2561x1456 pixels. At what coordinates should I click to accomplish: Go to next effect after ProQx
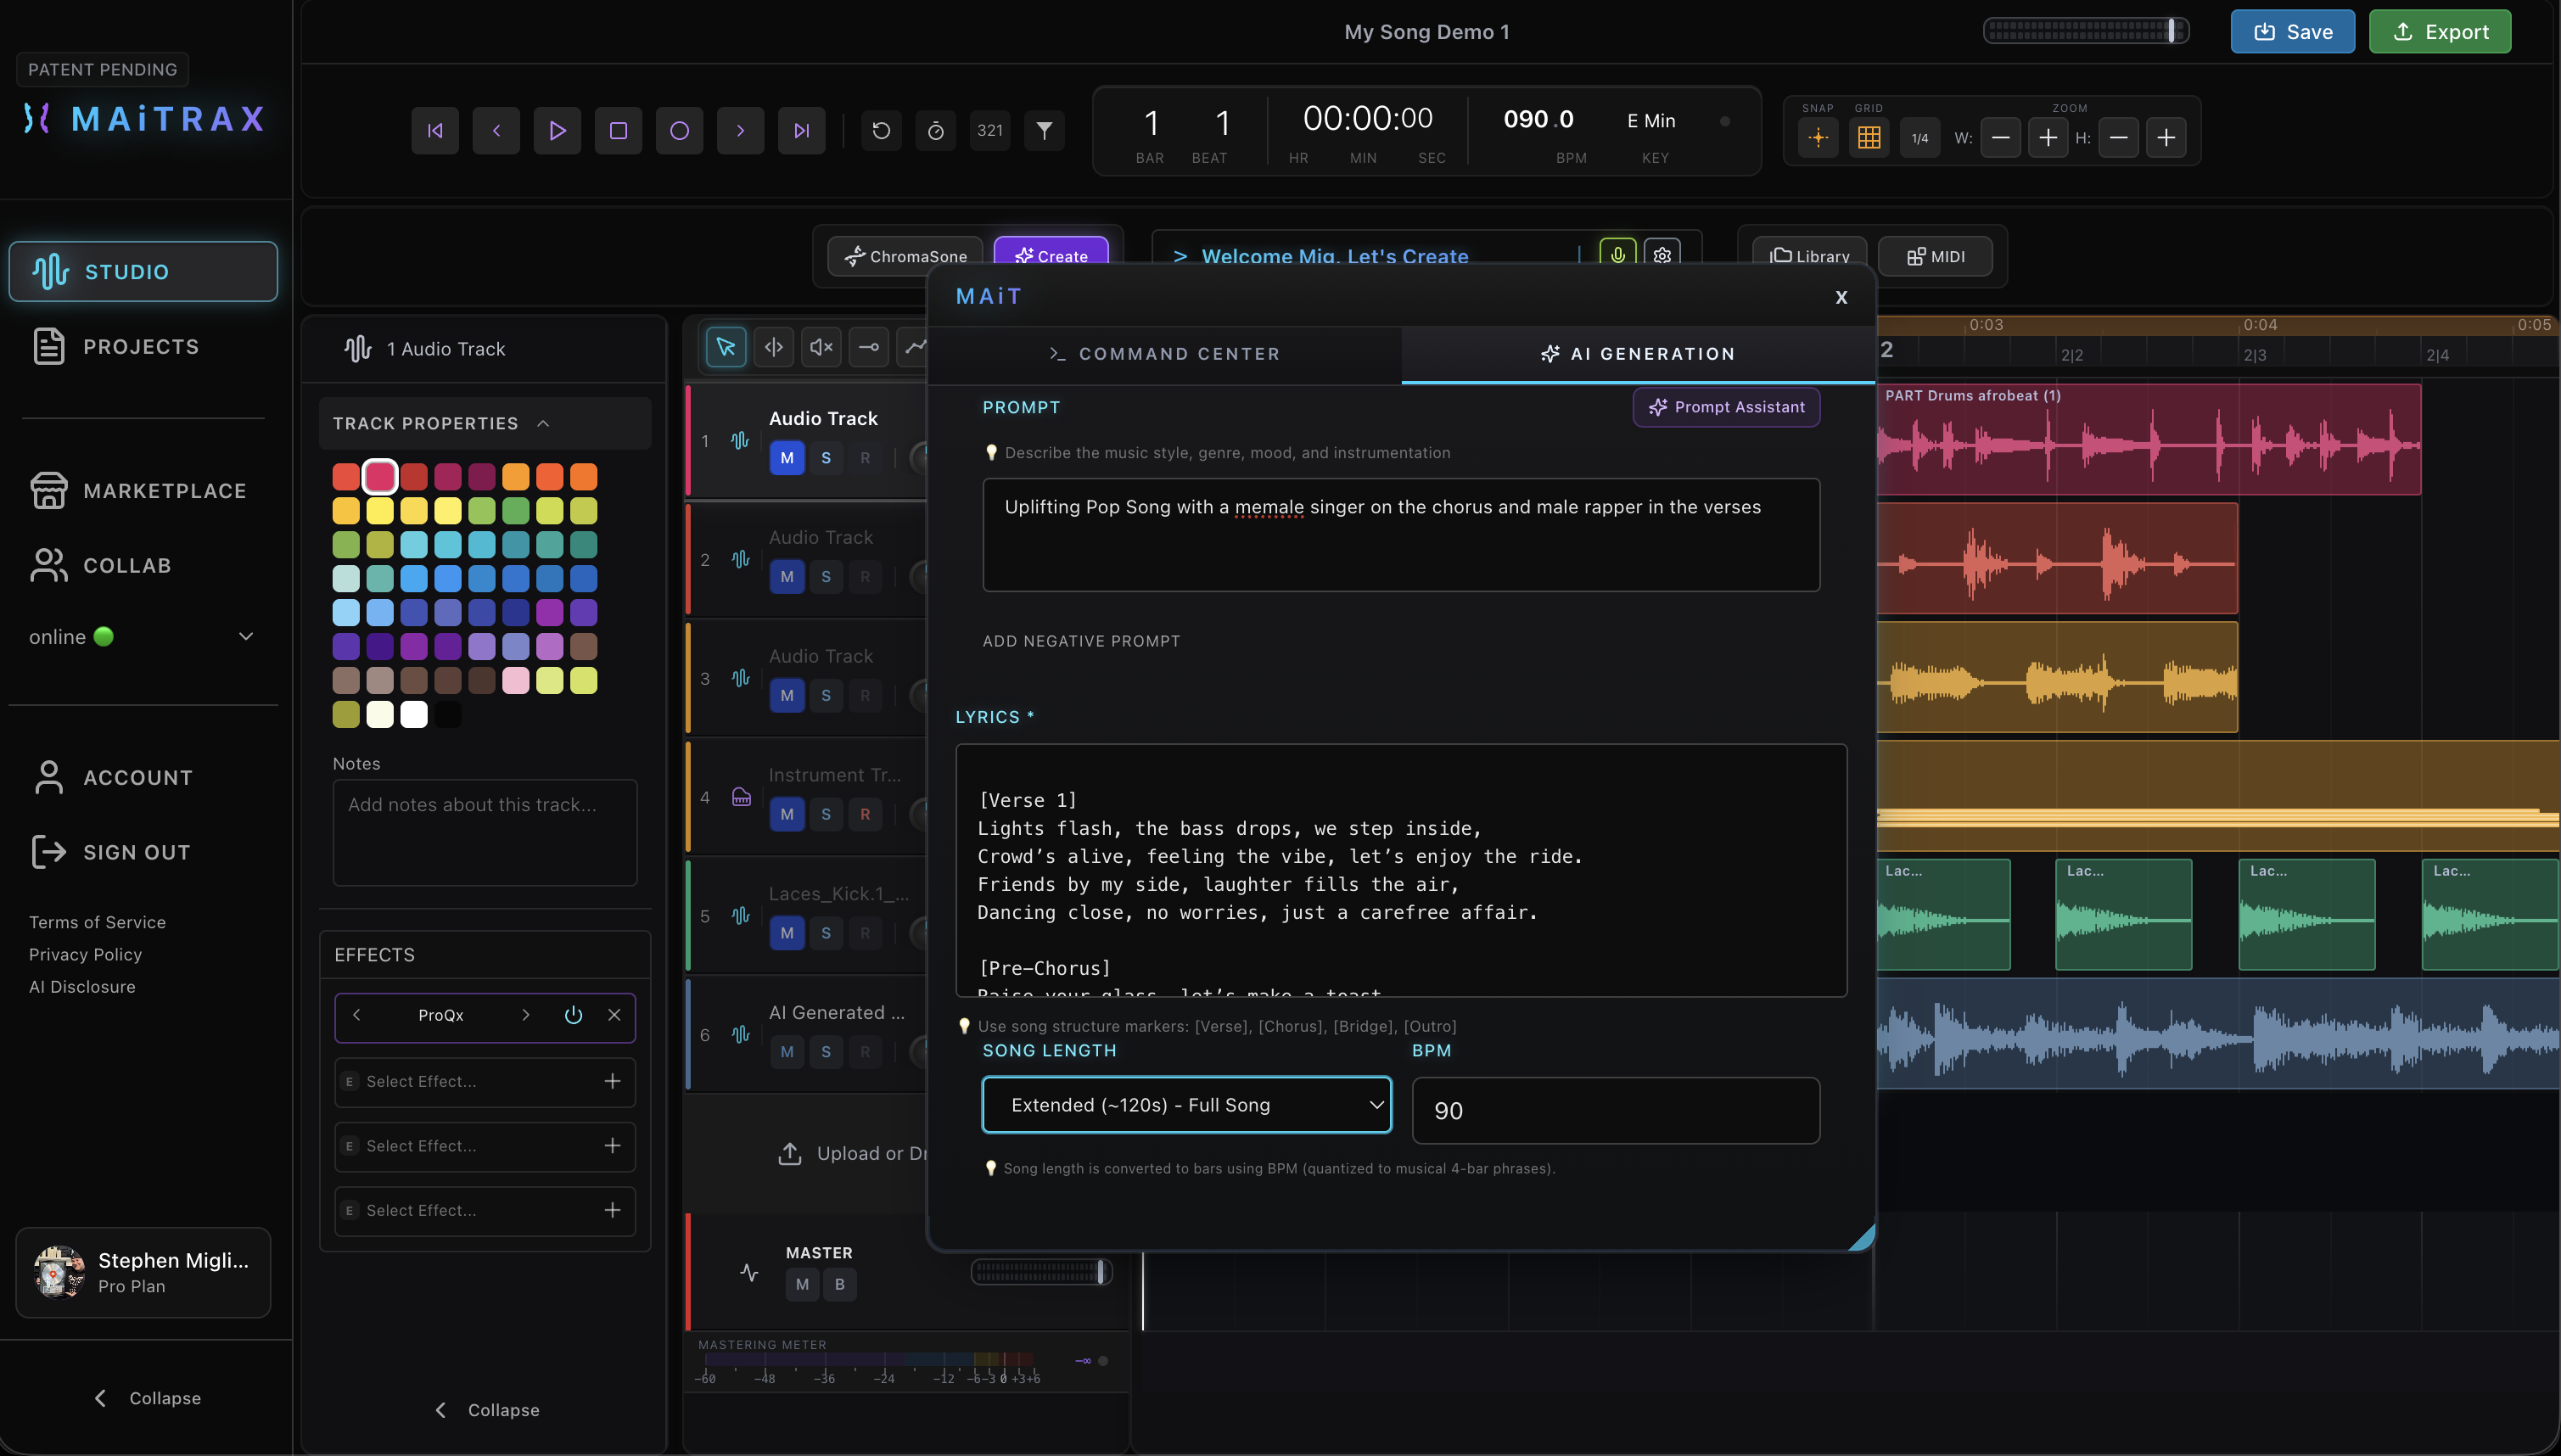525,1015
